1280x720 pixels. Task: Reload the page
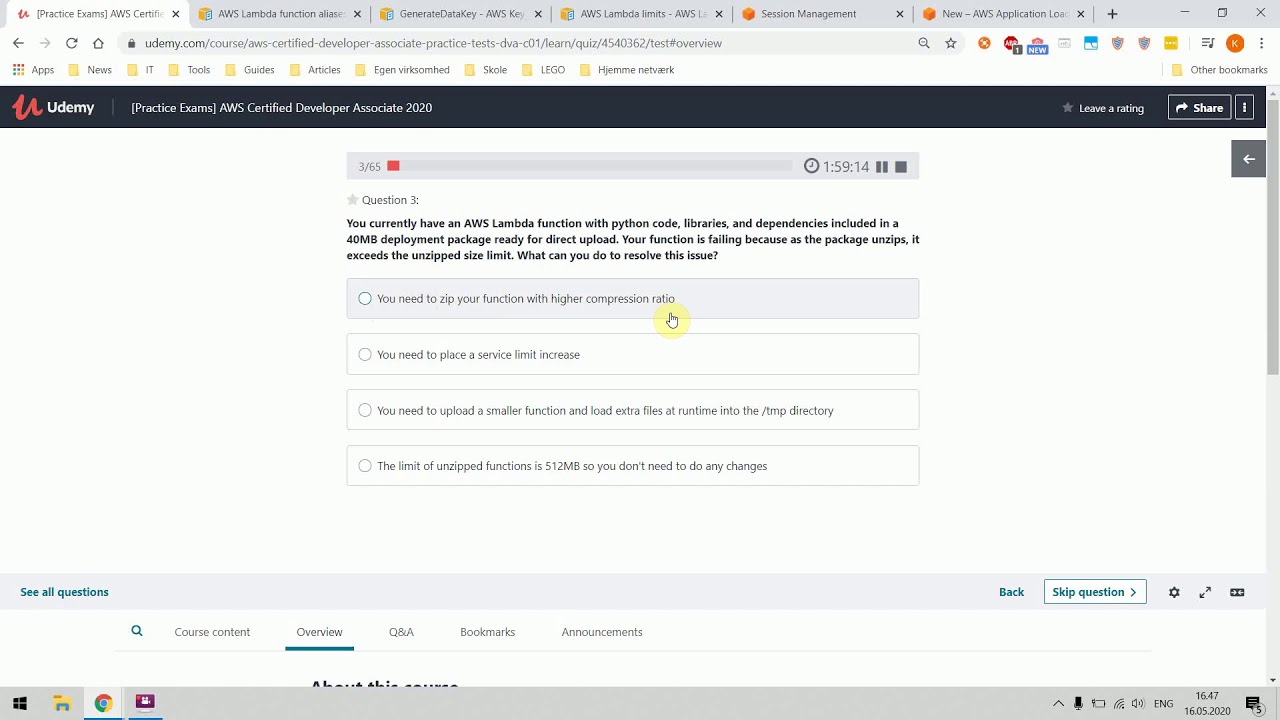click(71, 43)
